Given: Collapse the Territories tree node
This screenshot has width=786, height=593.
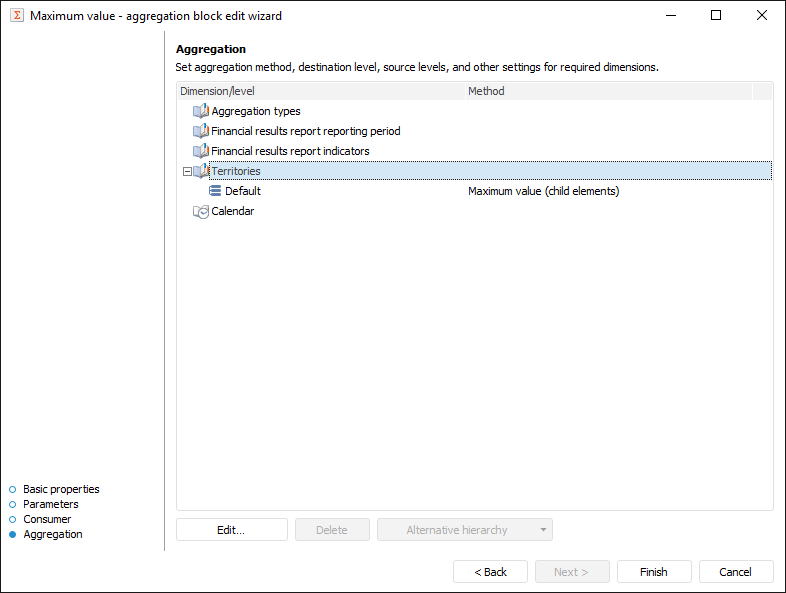Looking at the screenshot, I should 186,171.
